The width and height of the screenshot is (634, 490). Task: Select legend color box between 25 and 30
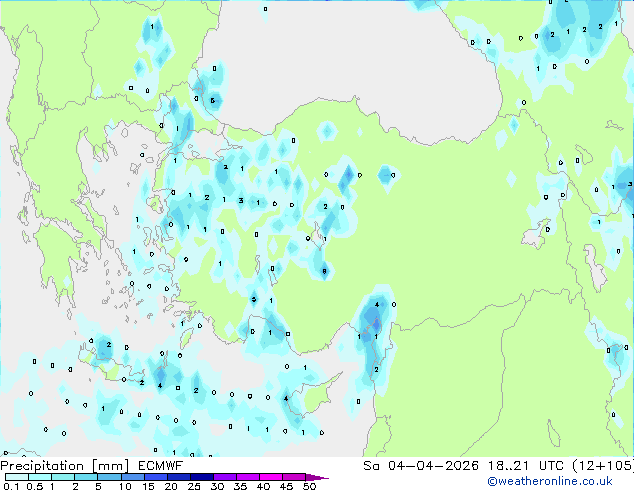tap(201, 477)
